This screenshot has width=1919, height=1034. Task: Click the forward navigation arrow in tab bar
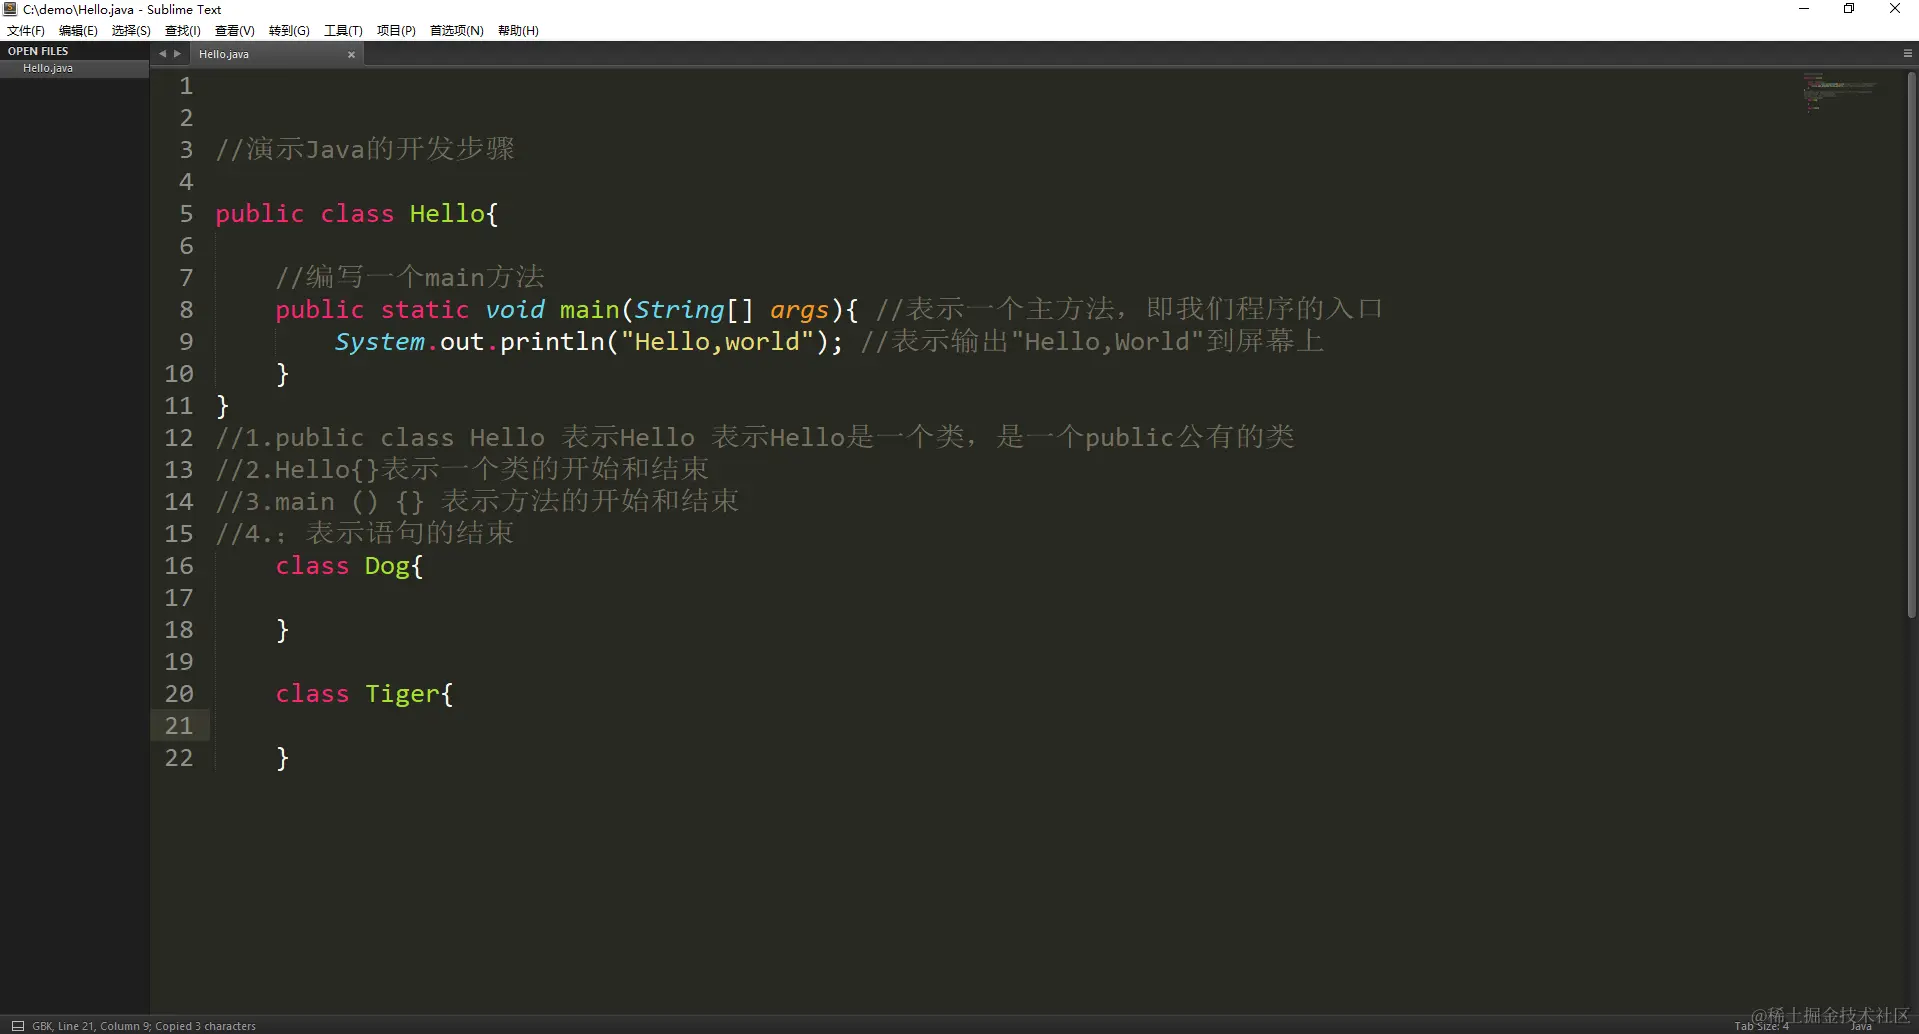(x=176, y=54)
